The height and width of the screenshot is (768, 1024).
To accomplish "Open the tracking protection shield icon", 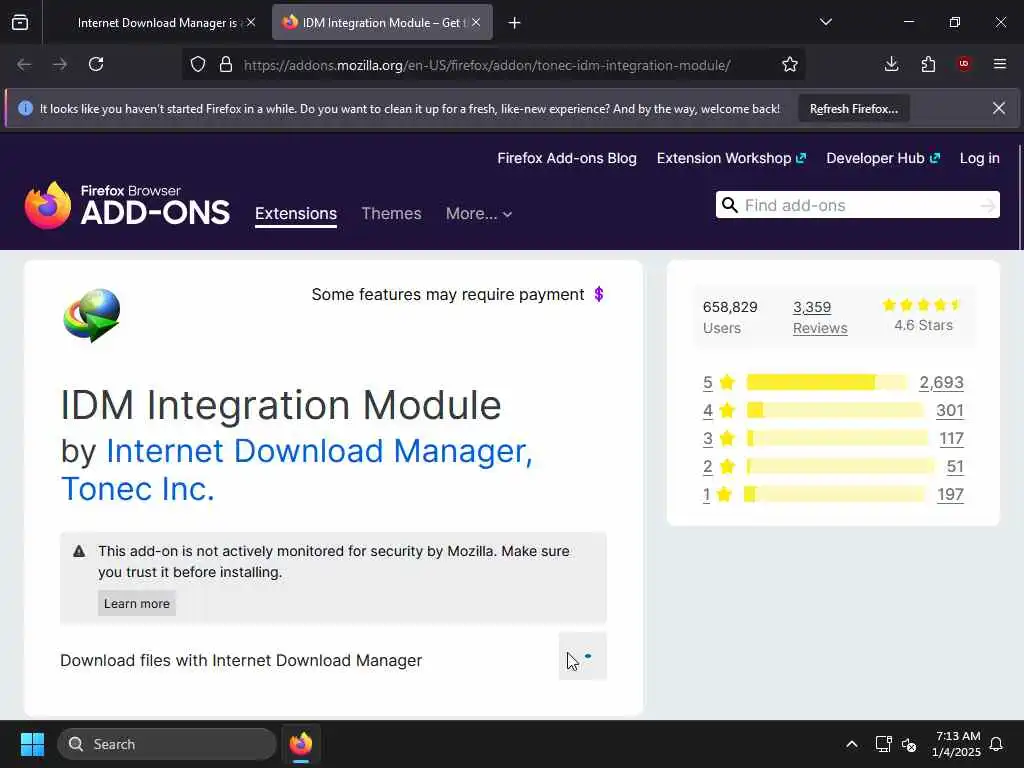I will 198,65.
